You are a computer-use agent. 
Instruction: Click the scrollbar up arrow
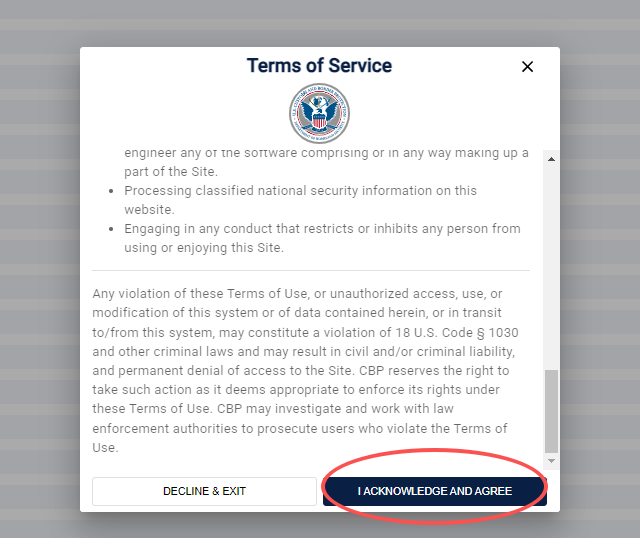[550, 159]
